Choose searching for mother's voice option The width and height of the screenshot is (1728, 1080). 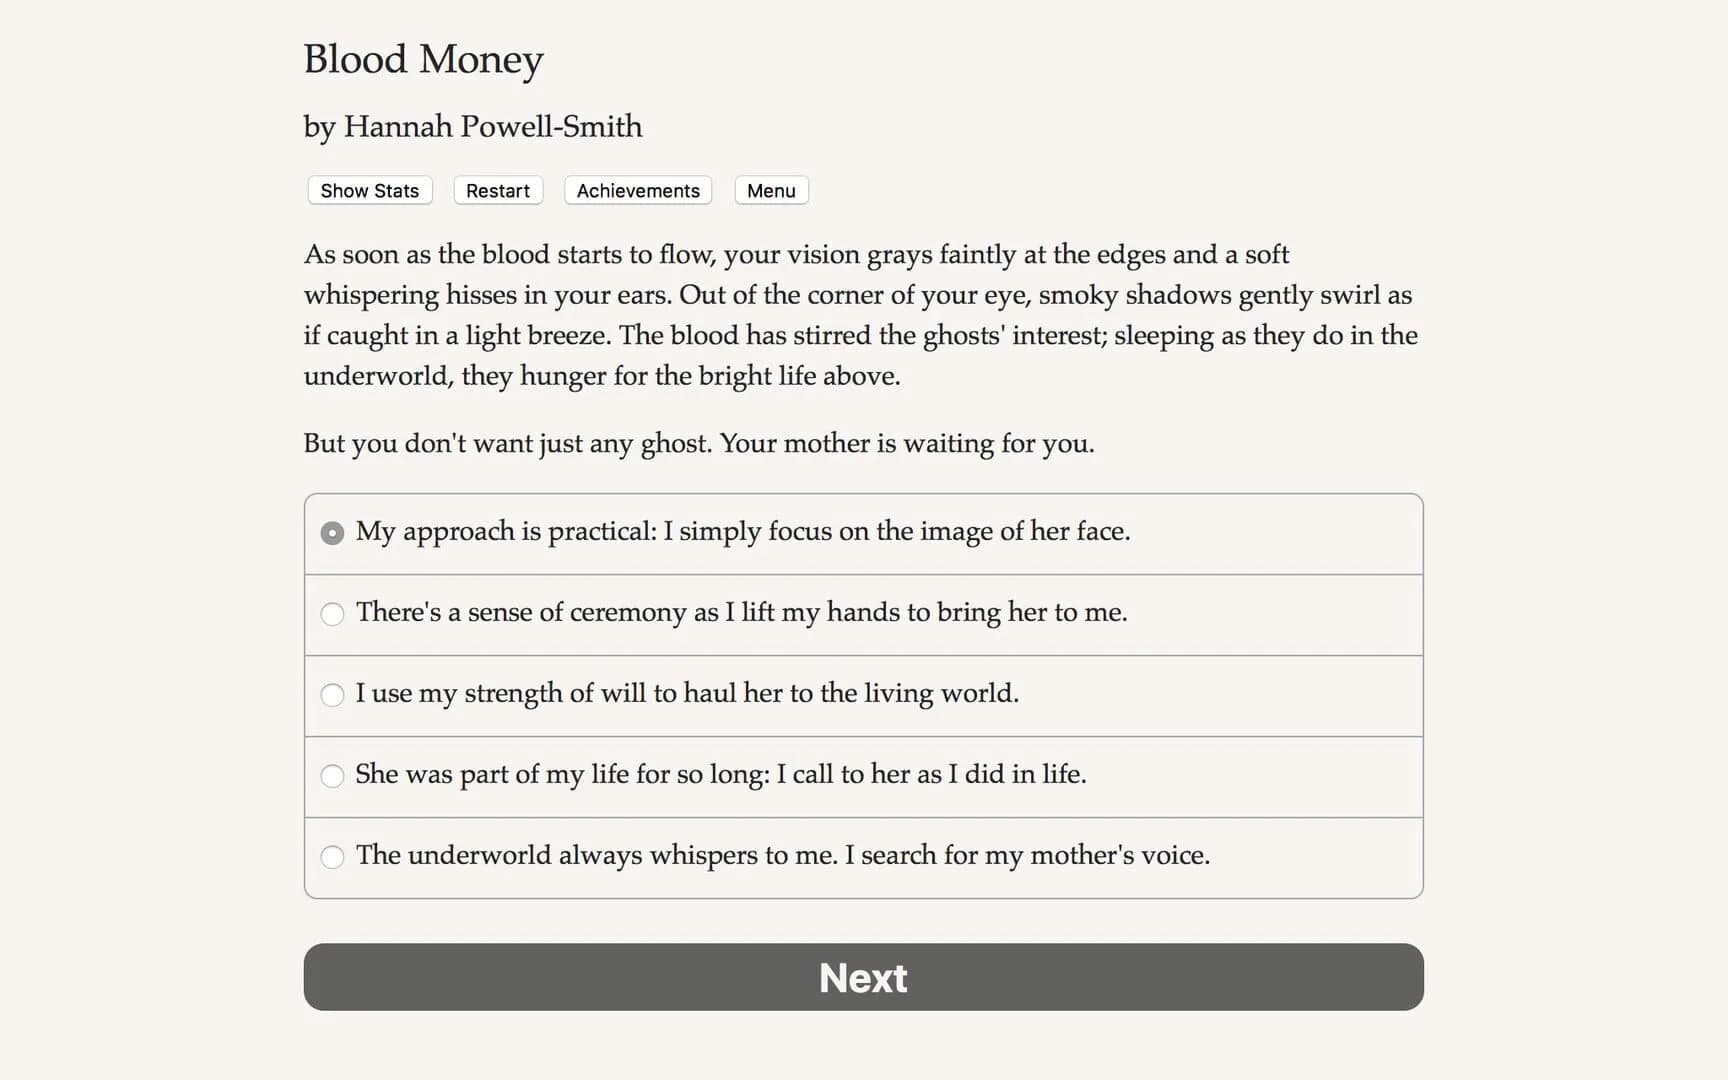(x=332, y=857)
